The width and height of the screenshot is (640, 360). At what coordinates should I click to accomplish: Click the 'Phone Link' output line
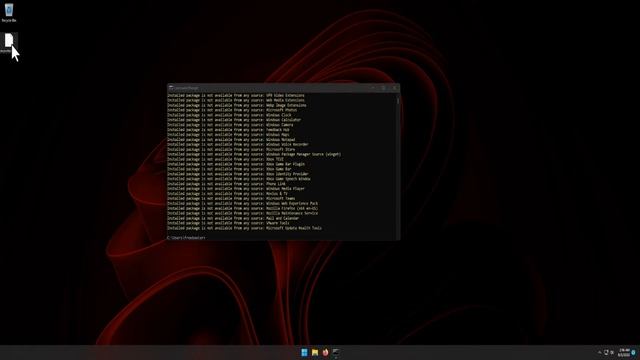pyautogui.click(x=227, y=184)
